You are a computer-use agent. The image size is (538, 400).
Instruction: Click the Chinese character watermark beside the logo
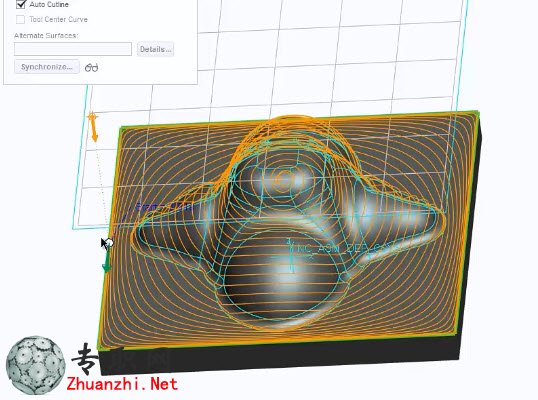(x=85, y=360)
